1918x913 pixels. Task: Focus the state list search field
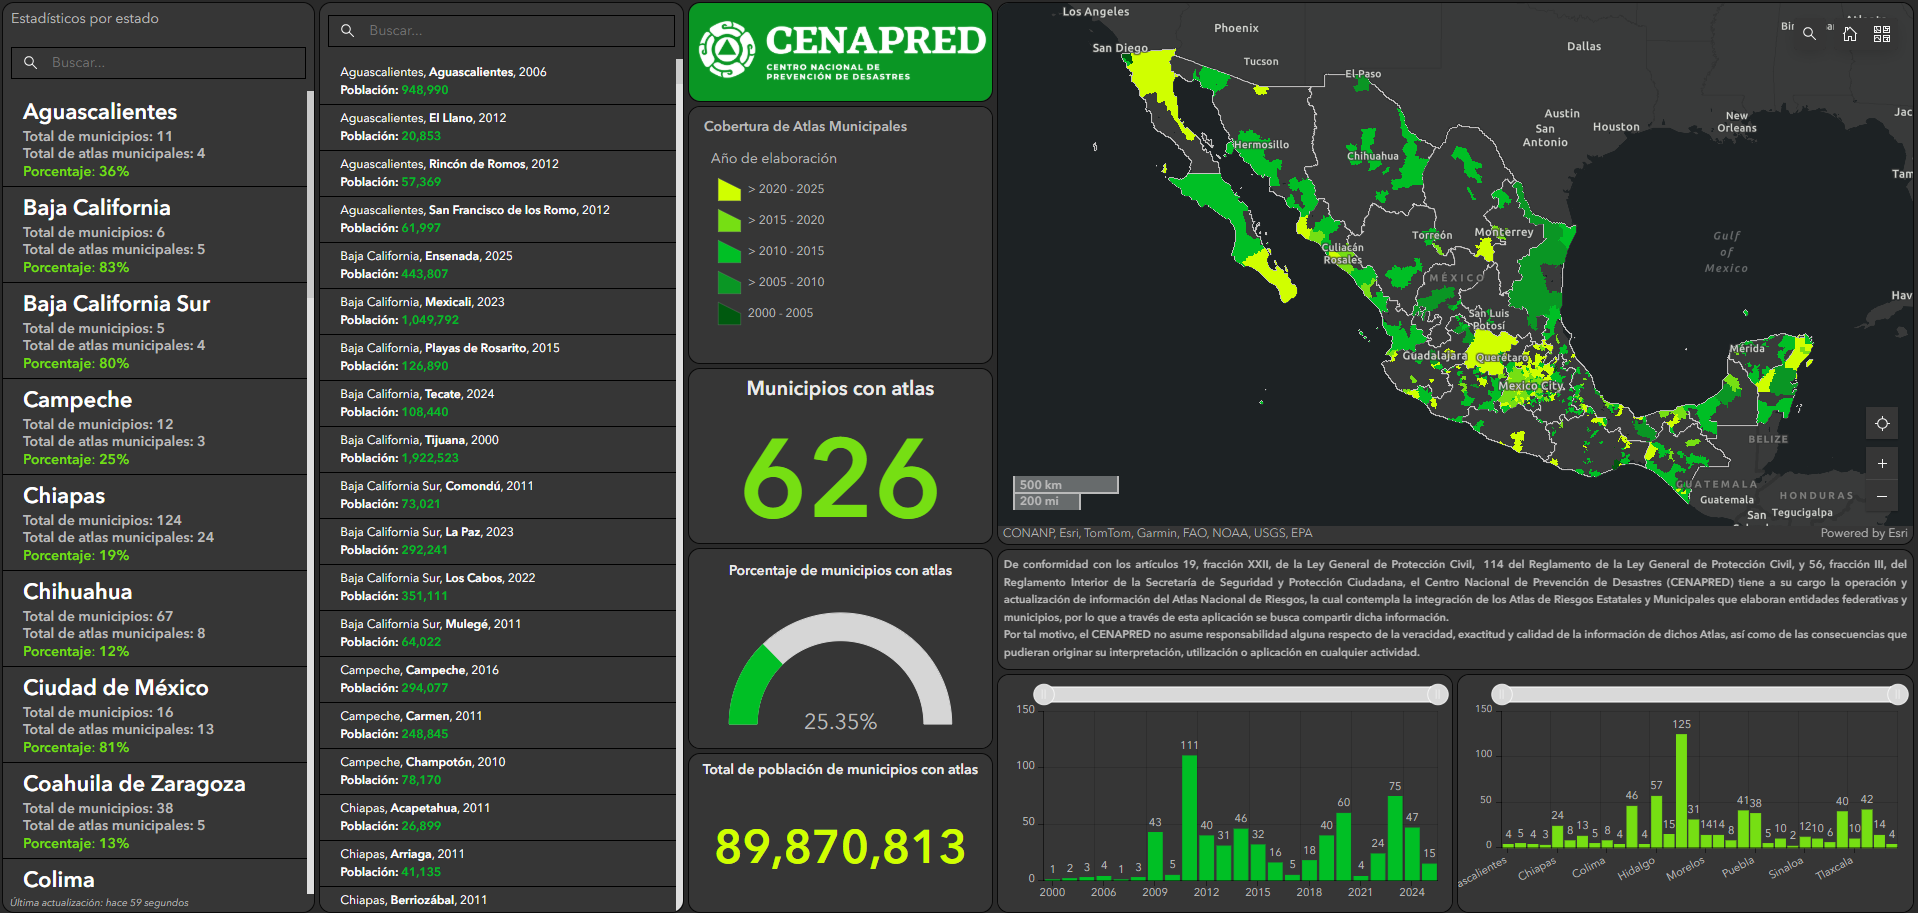(x=170, y=62)
